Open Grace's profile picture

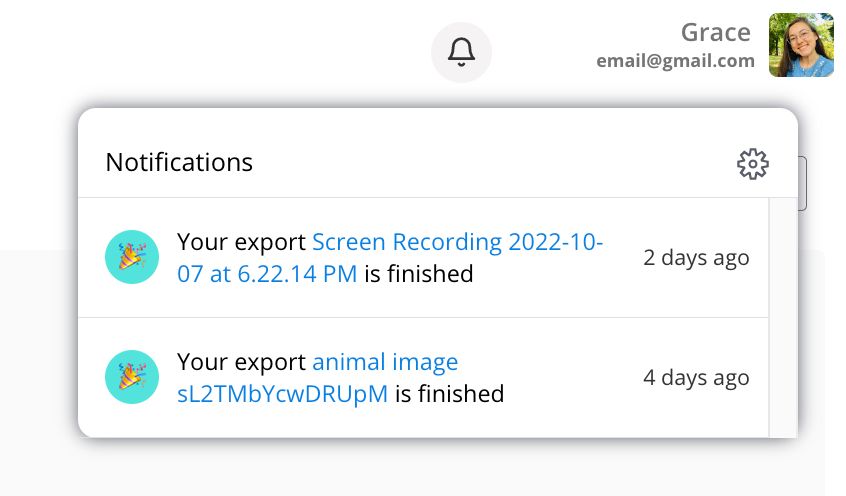(801, 45)
